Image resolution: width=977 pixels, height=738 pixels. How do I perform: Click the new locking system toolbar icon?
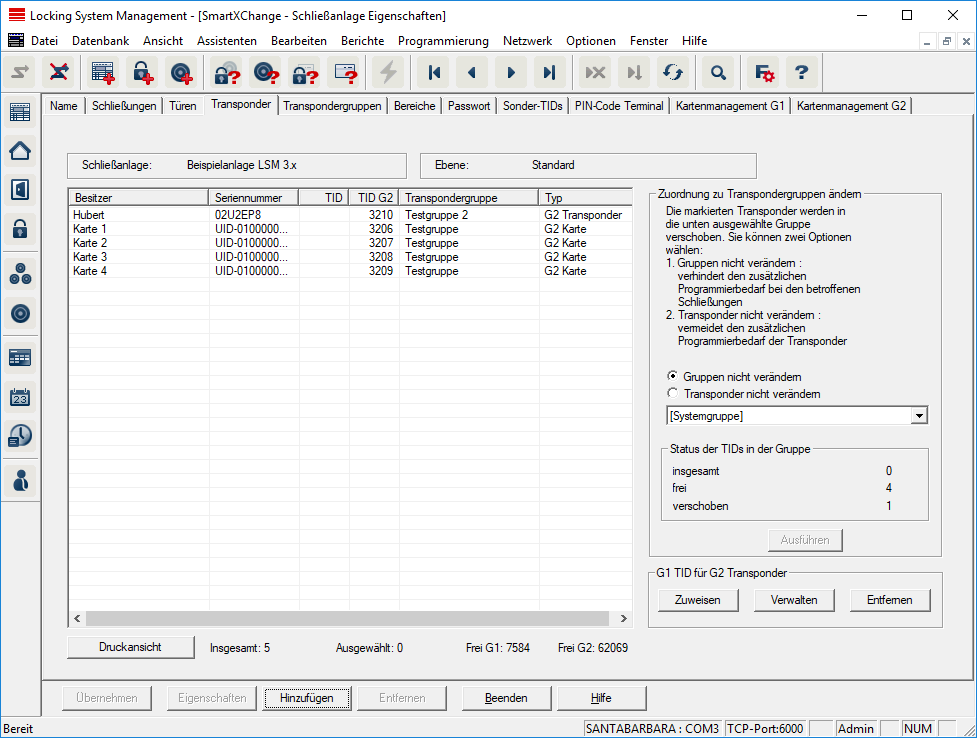(103, 73)
